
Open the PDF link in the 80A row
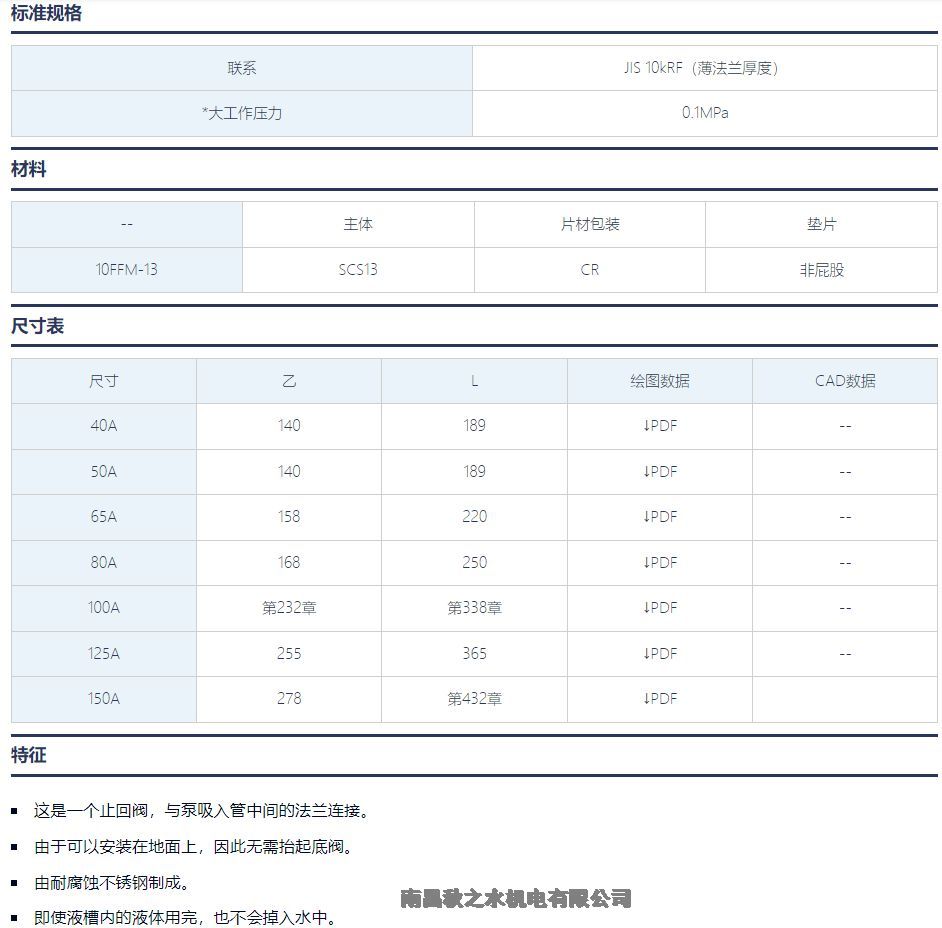659,562
